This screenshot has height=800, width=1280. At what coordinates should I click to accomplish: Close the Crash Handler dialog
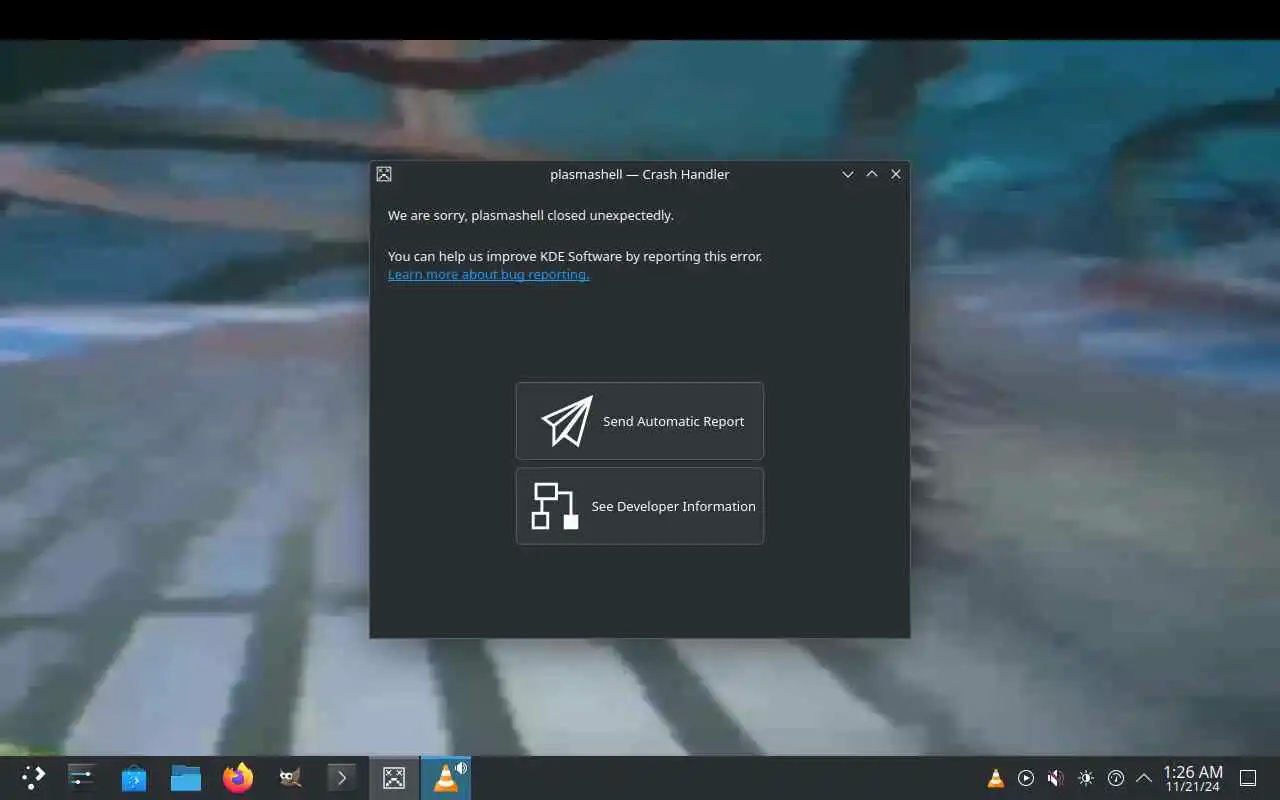[896, 174]
